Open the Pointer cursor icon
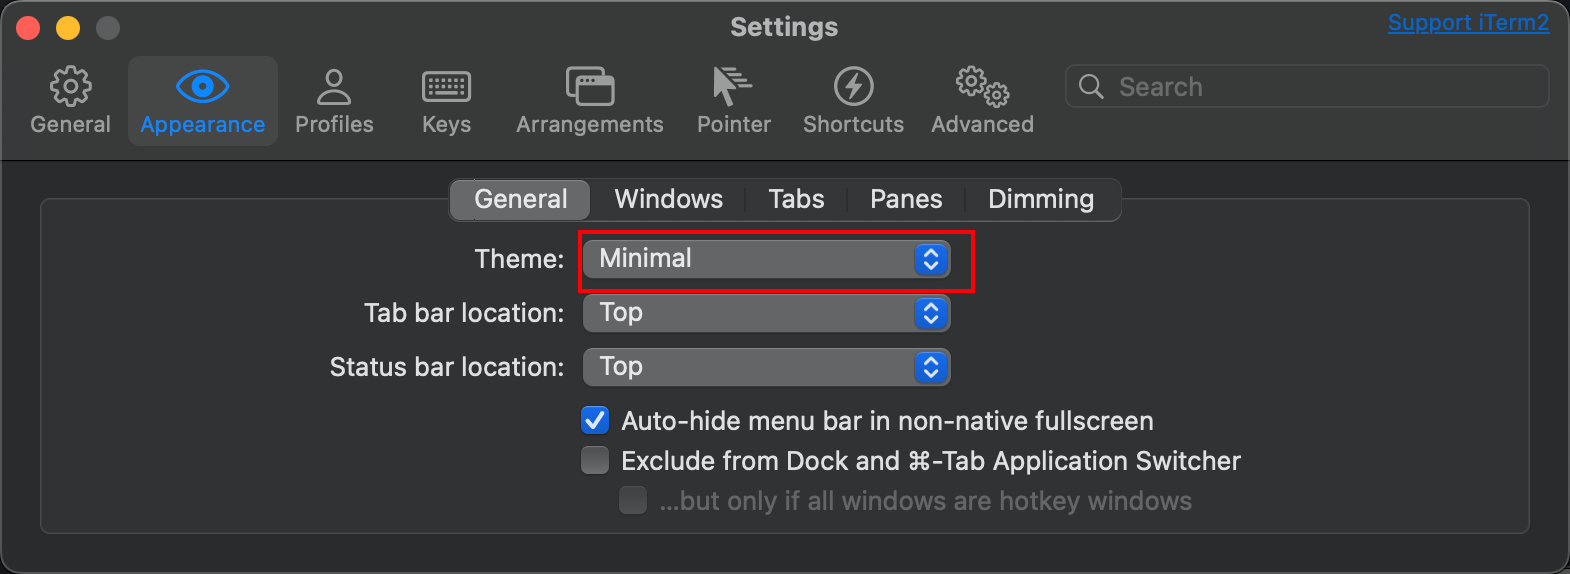Screen dimensions: 1570x574 (x=733, y=87)
